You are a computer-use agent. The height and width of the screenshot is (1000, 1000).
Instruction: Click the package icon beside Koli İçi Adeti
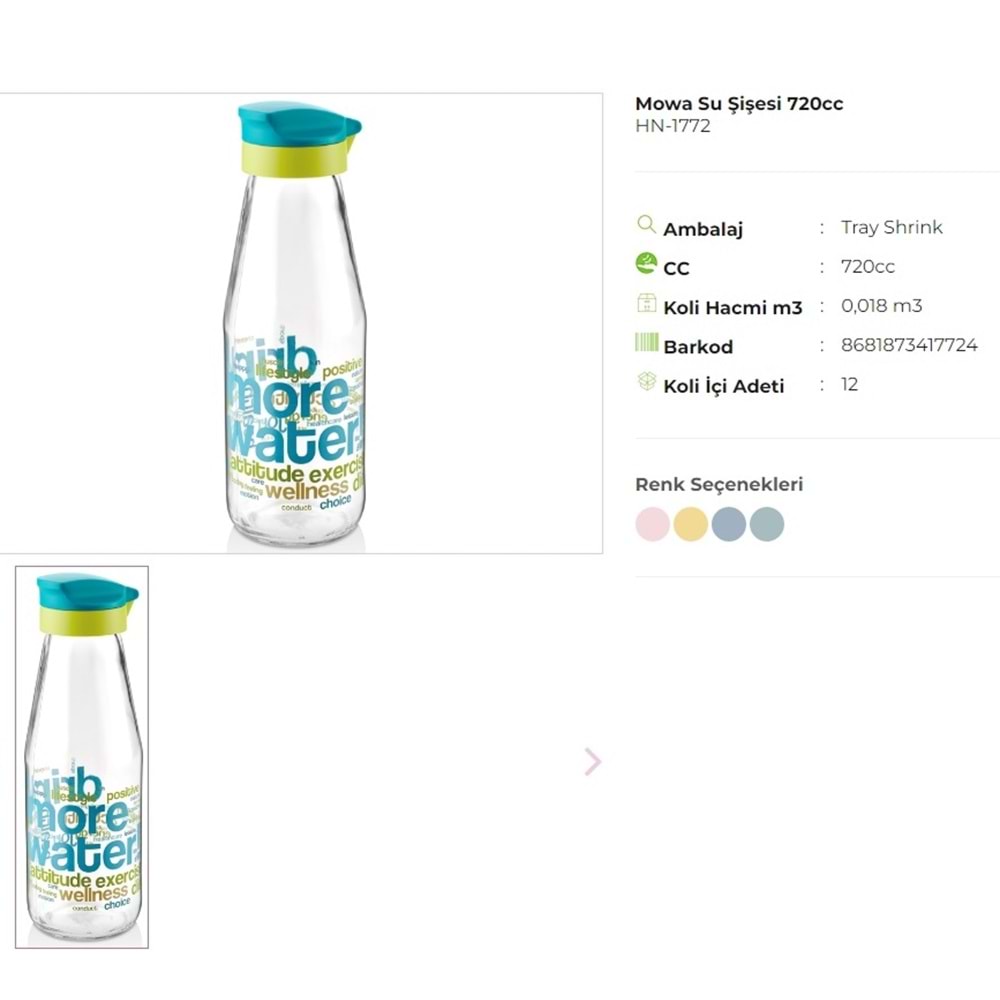[x=647, y=381]
